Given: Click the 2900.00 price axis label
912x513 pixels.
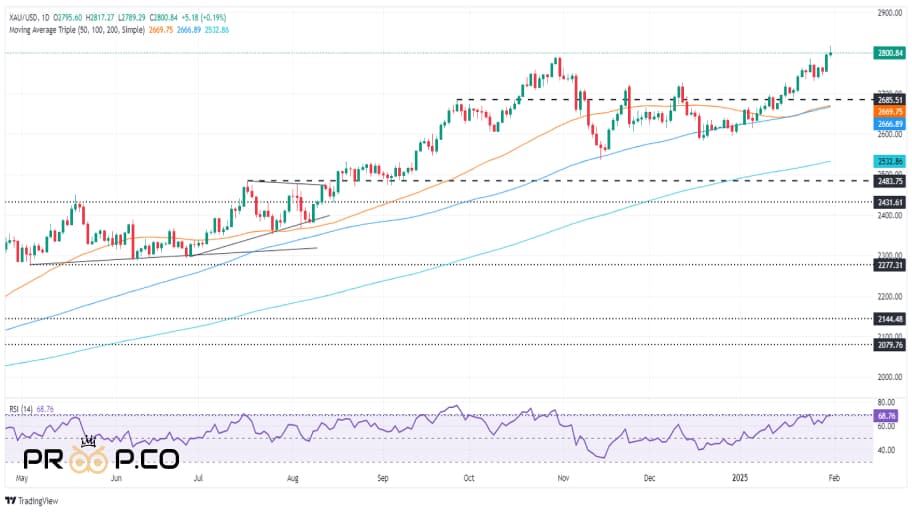Looking at the screenshot, I should (x=890, y=13).
